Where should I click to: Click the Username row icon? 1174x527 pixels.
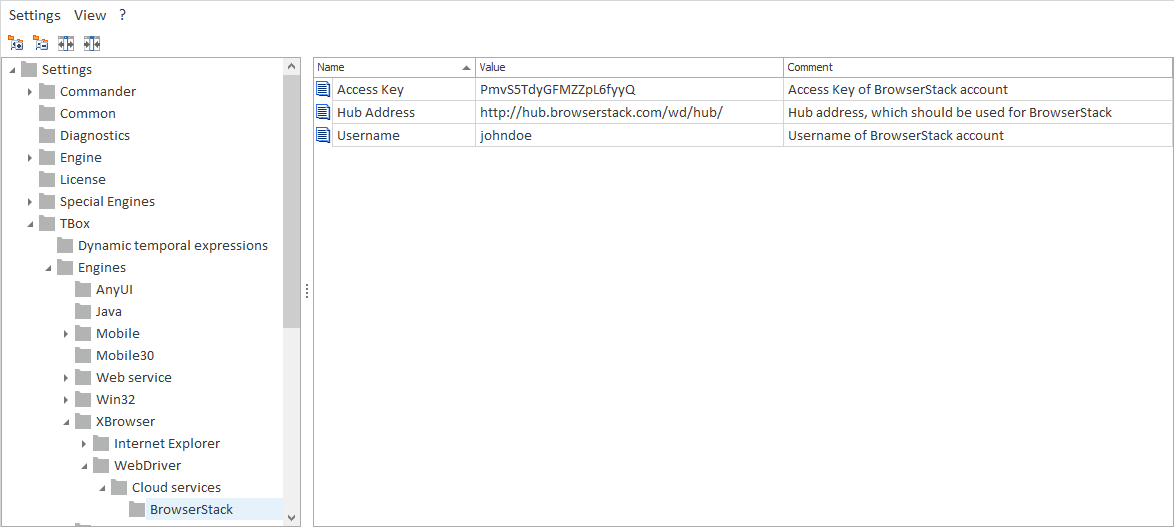[323, 136]
